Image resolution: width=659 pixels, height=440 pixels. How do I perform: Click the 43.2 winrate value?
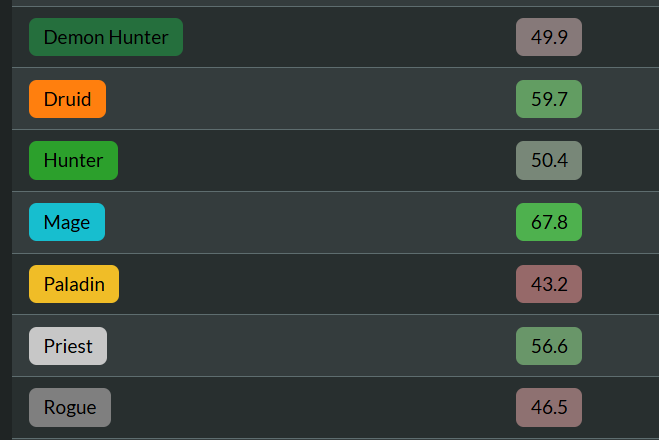549,284
